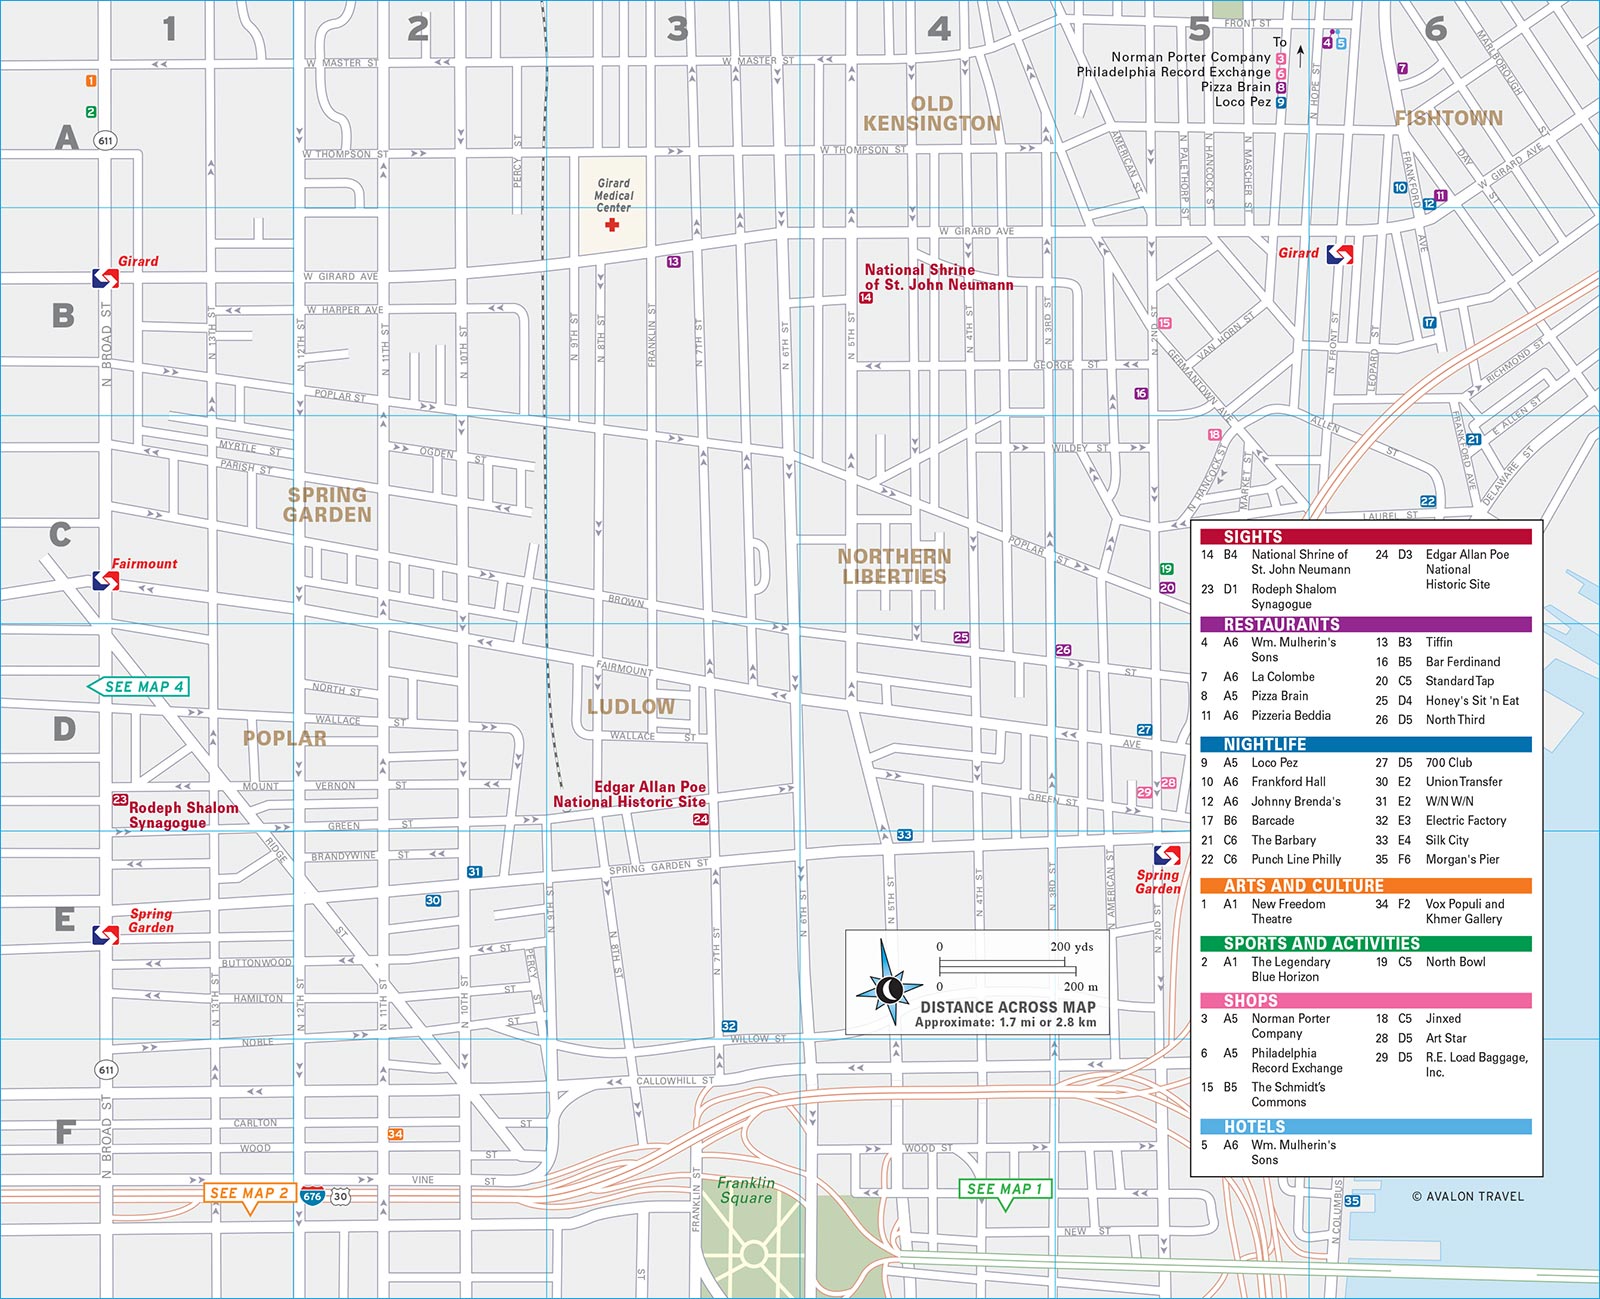Click blue marker 17 near N Front St
Screen dimensions: 1600x1299
1429,323
